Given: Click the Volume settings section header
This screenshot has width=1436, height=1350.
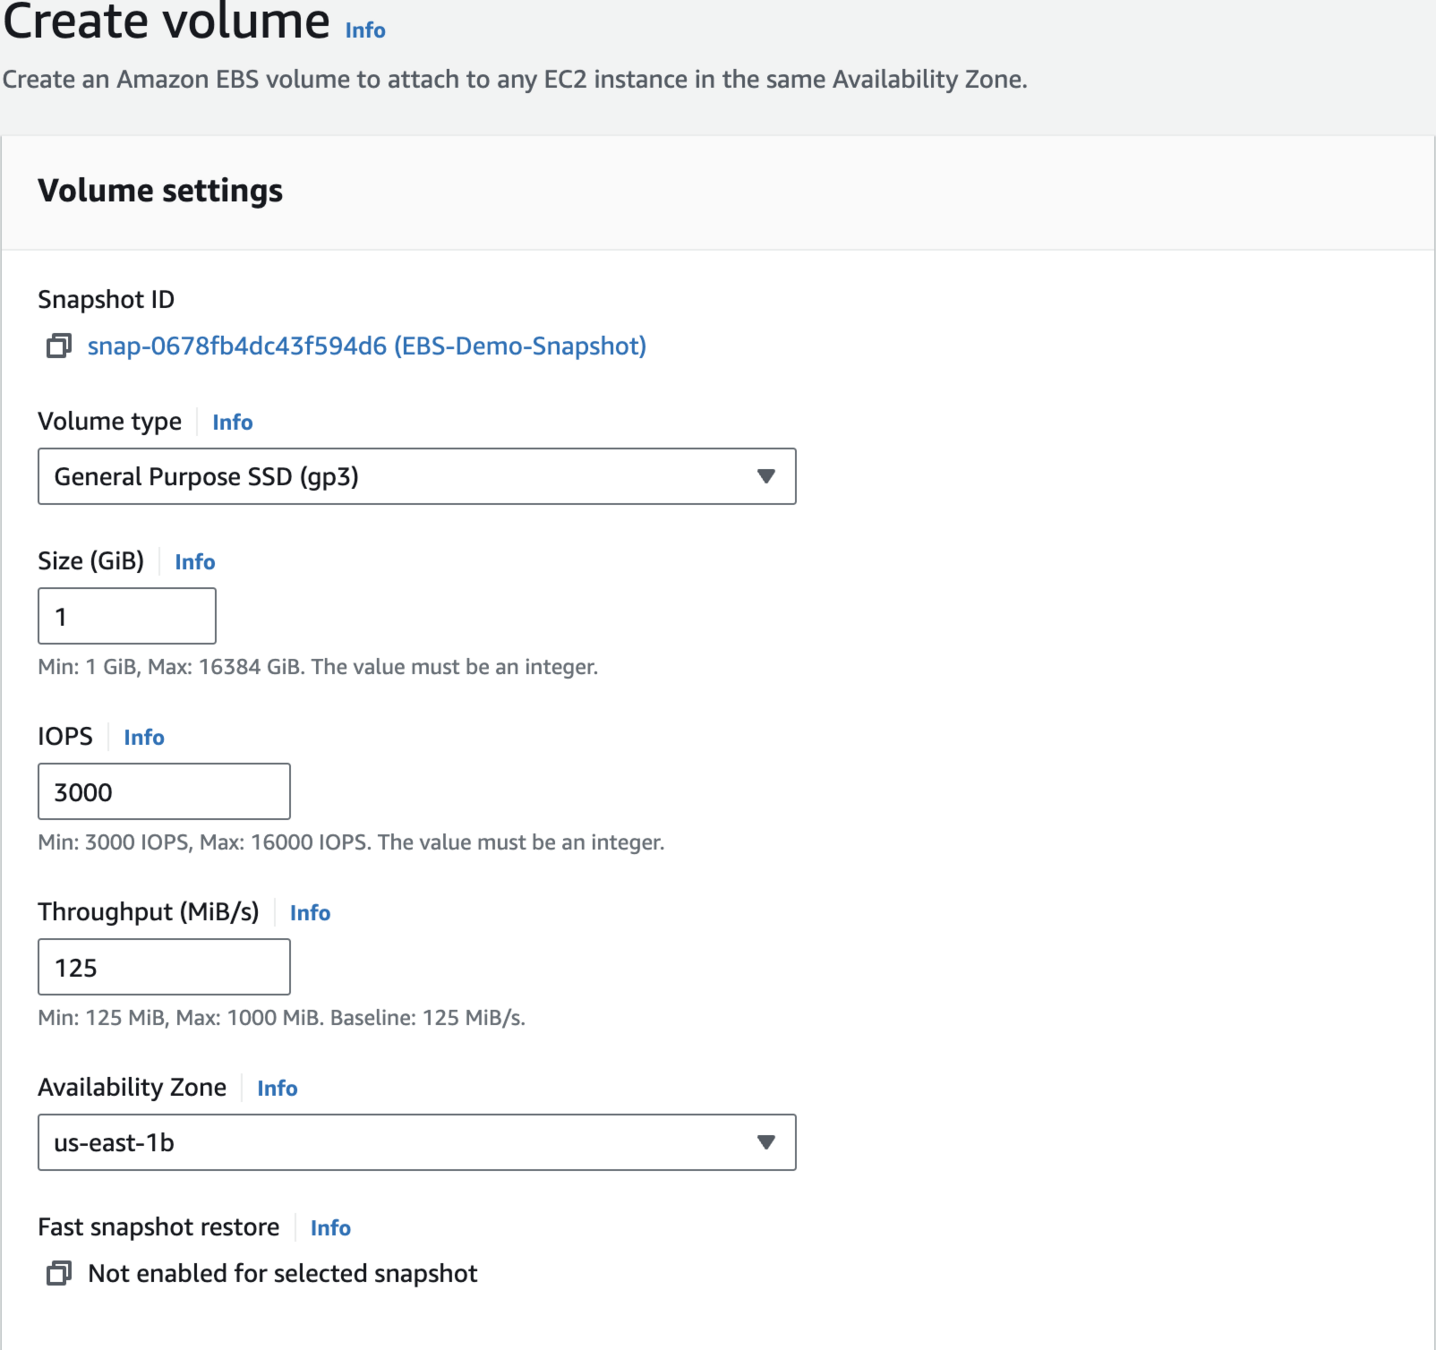Looking at the screenshot, I should 160,190.
